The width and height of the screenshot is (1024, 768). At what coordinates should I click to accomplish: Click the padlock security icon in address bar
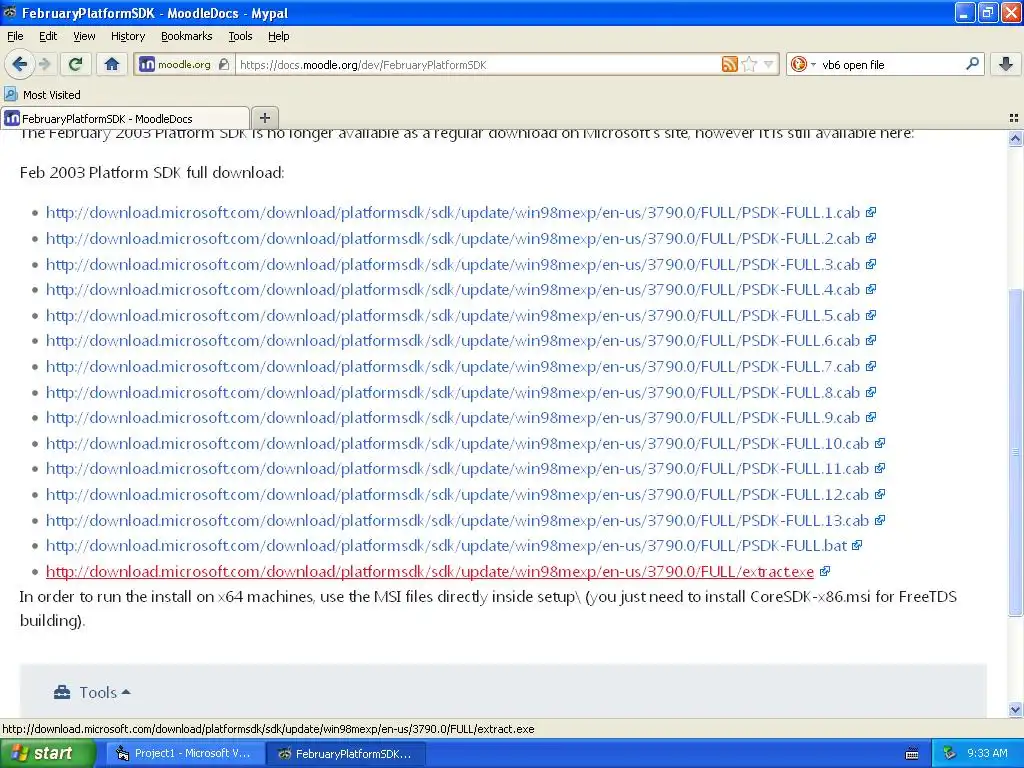click(x=224, y=65)
